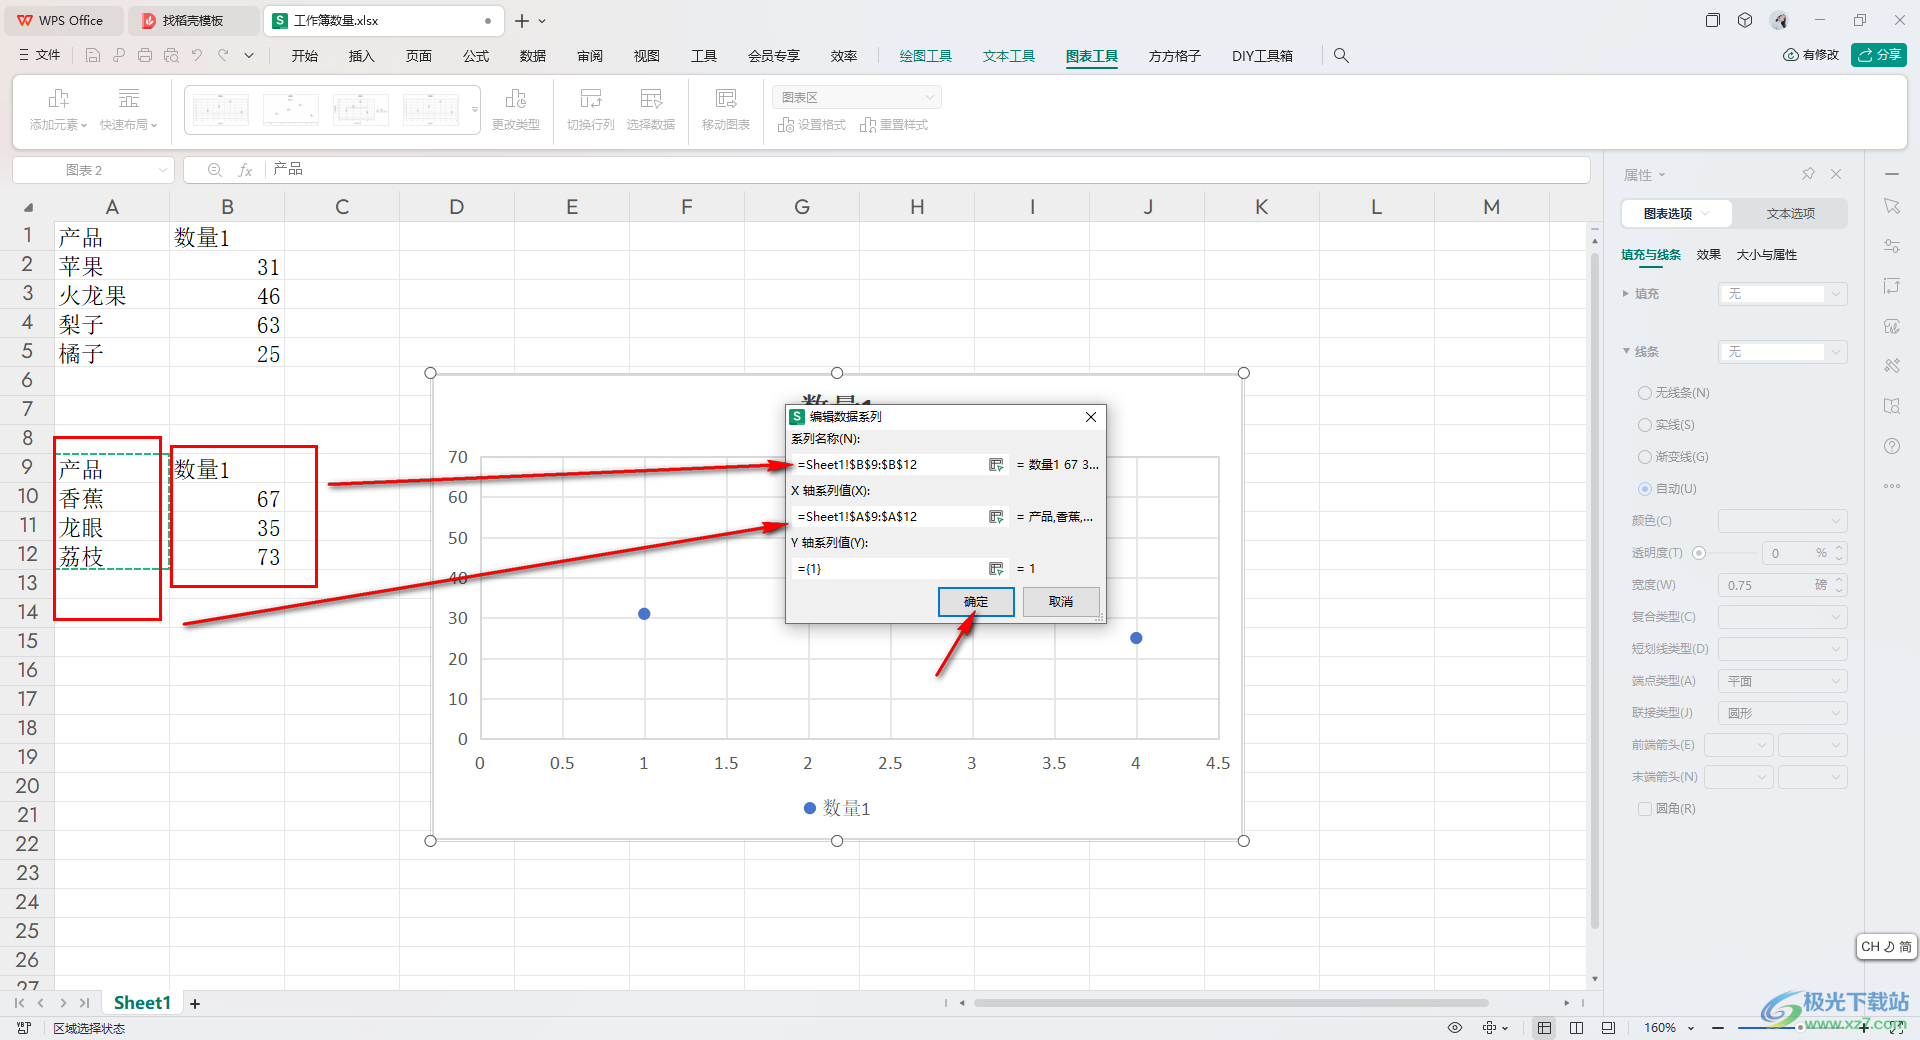Switch to 大小与属性 sub-tab
This screenshot has width=1920, height=1040.
click(1766, 255)
